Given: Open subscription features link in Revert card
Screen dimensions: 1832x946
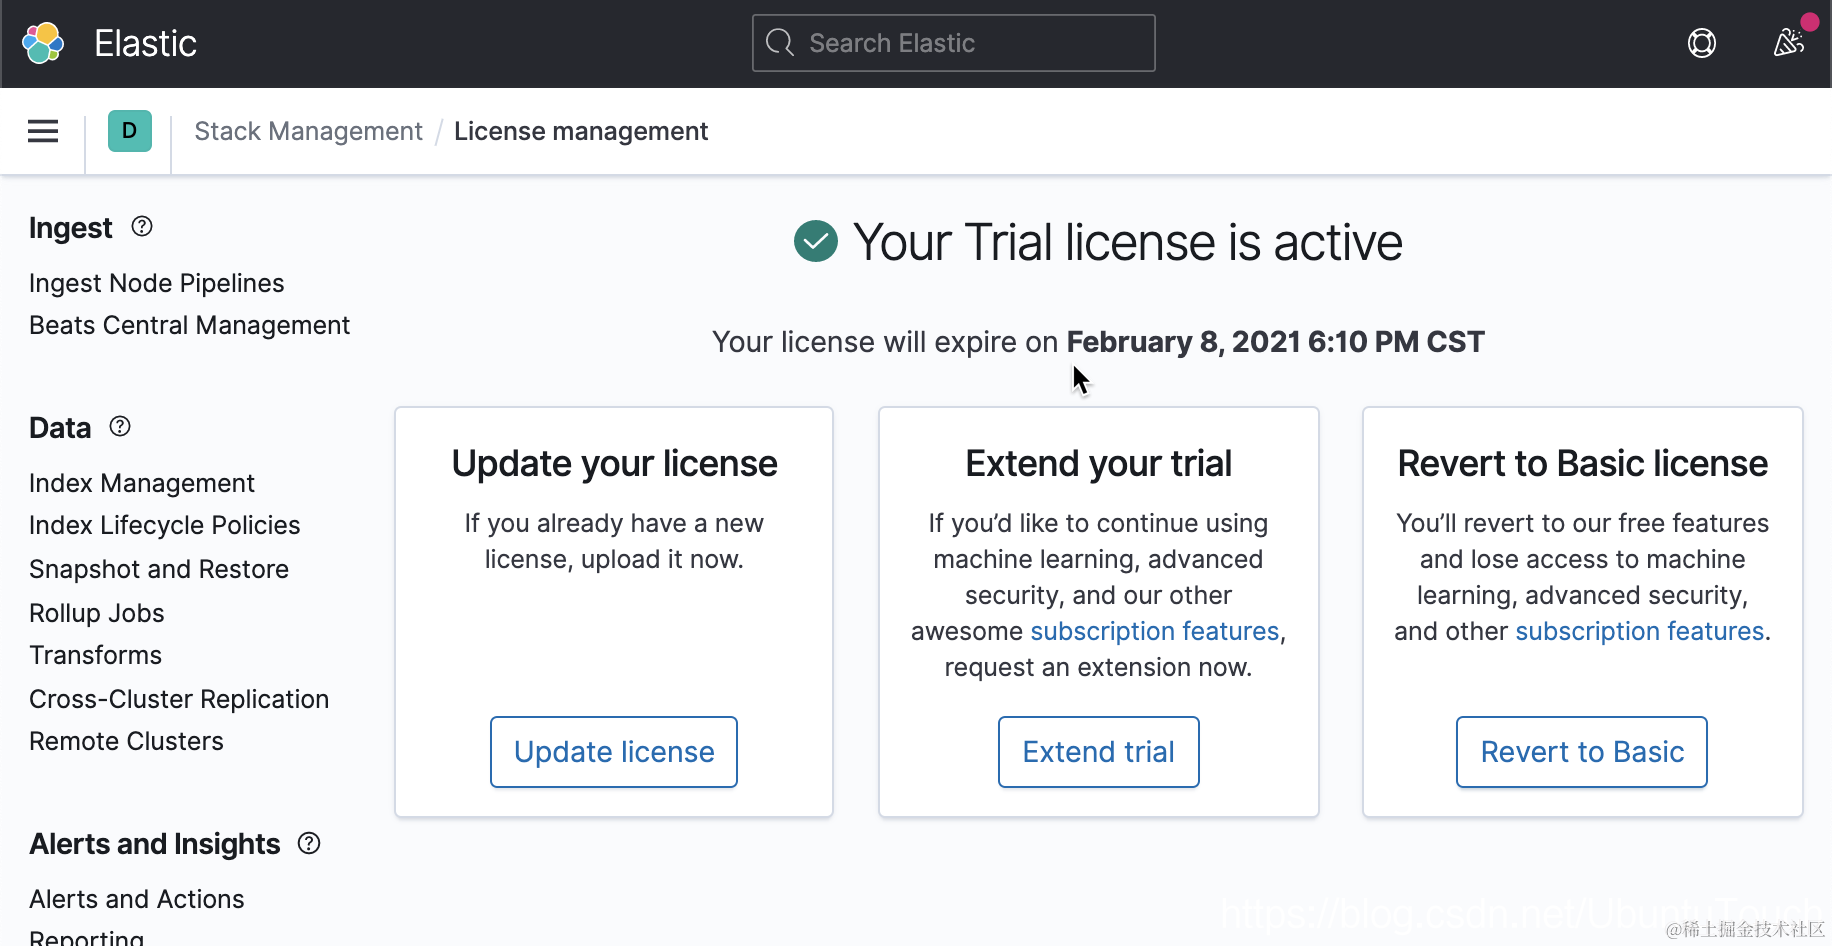Looking at the screenshot, I should [1639, 631].
